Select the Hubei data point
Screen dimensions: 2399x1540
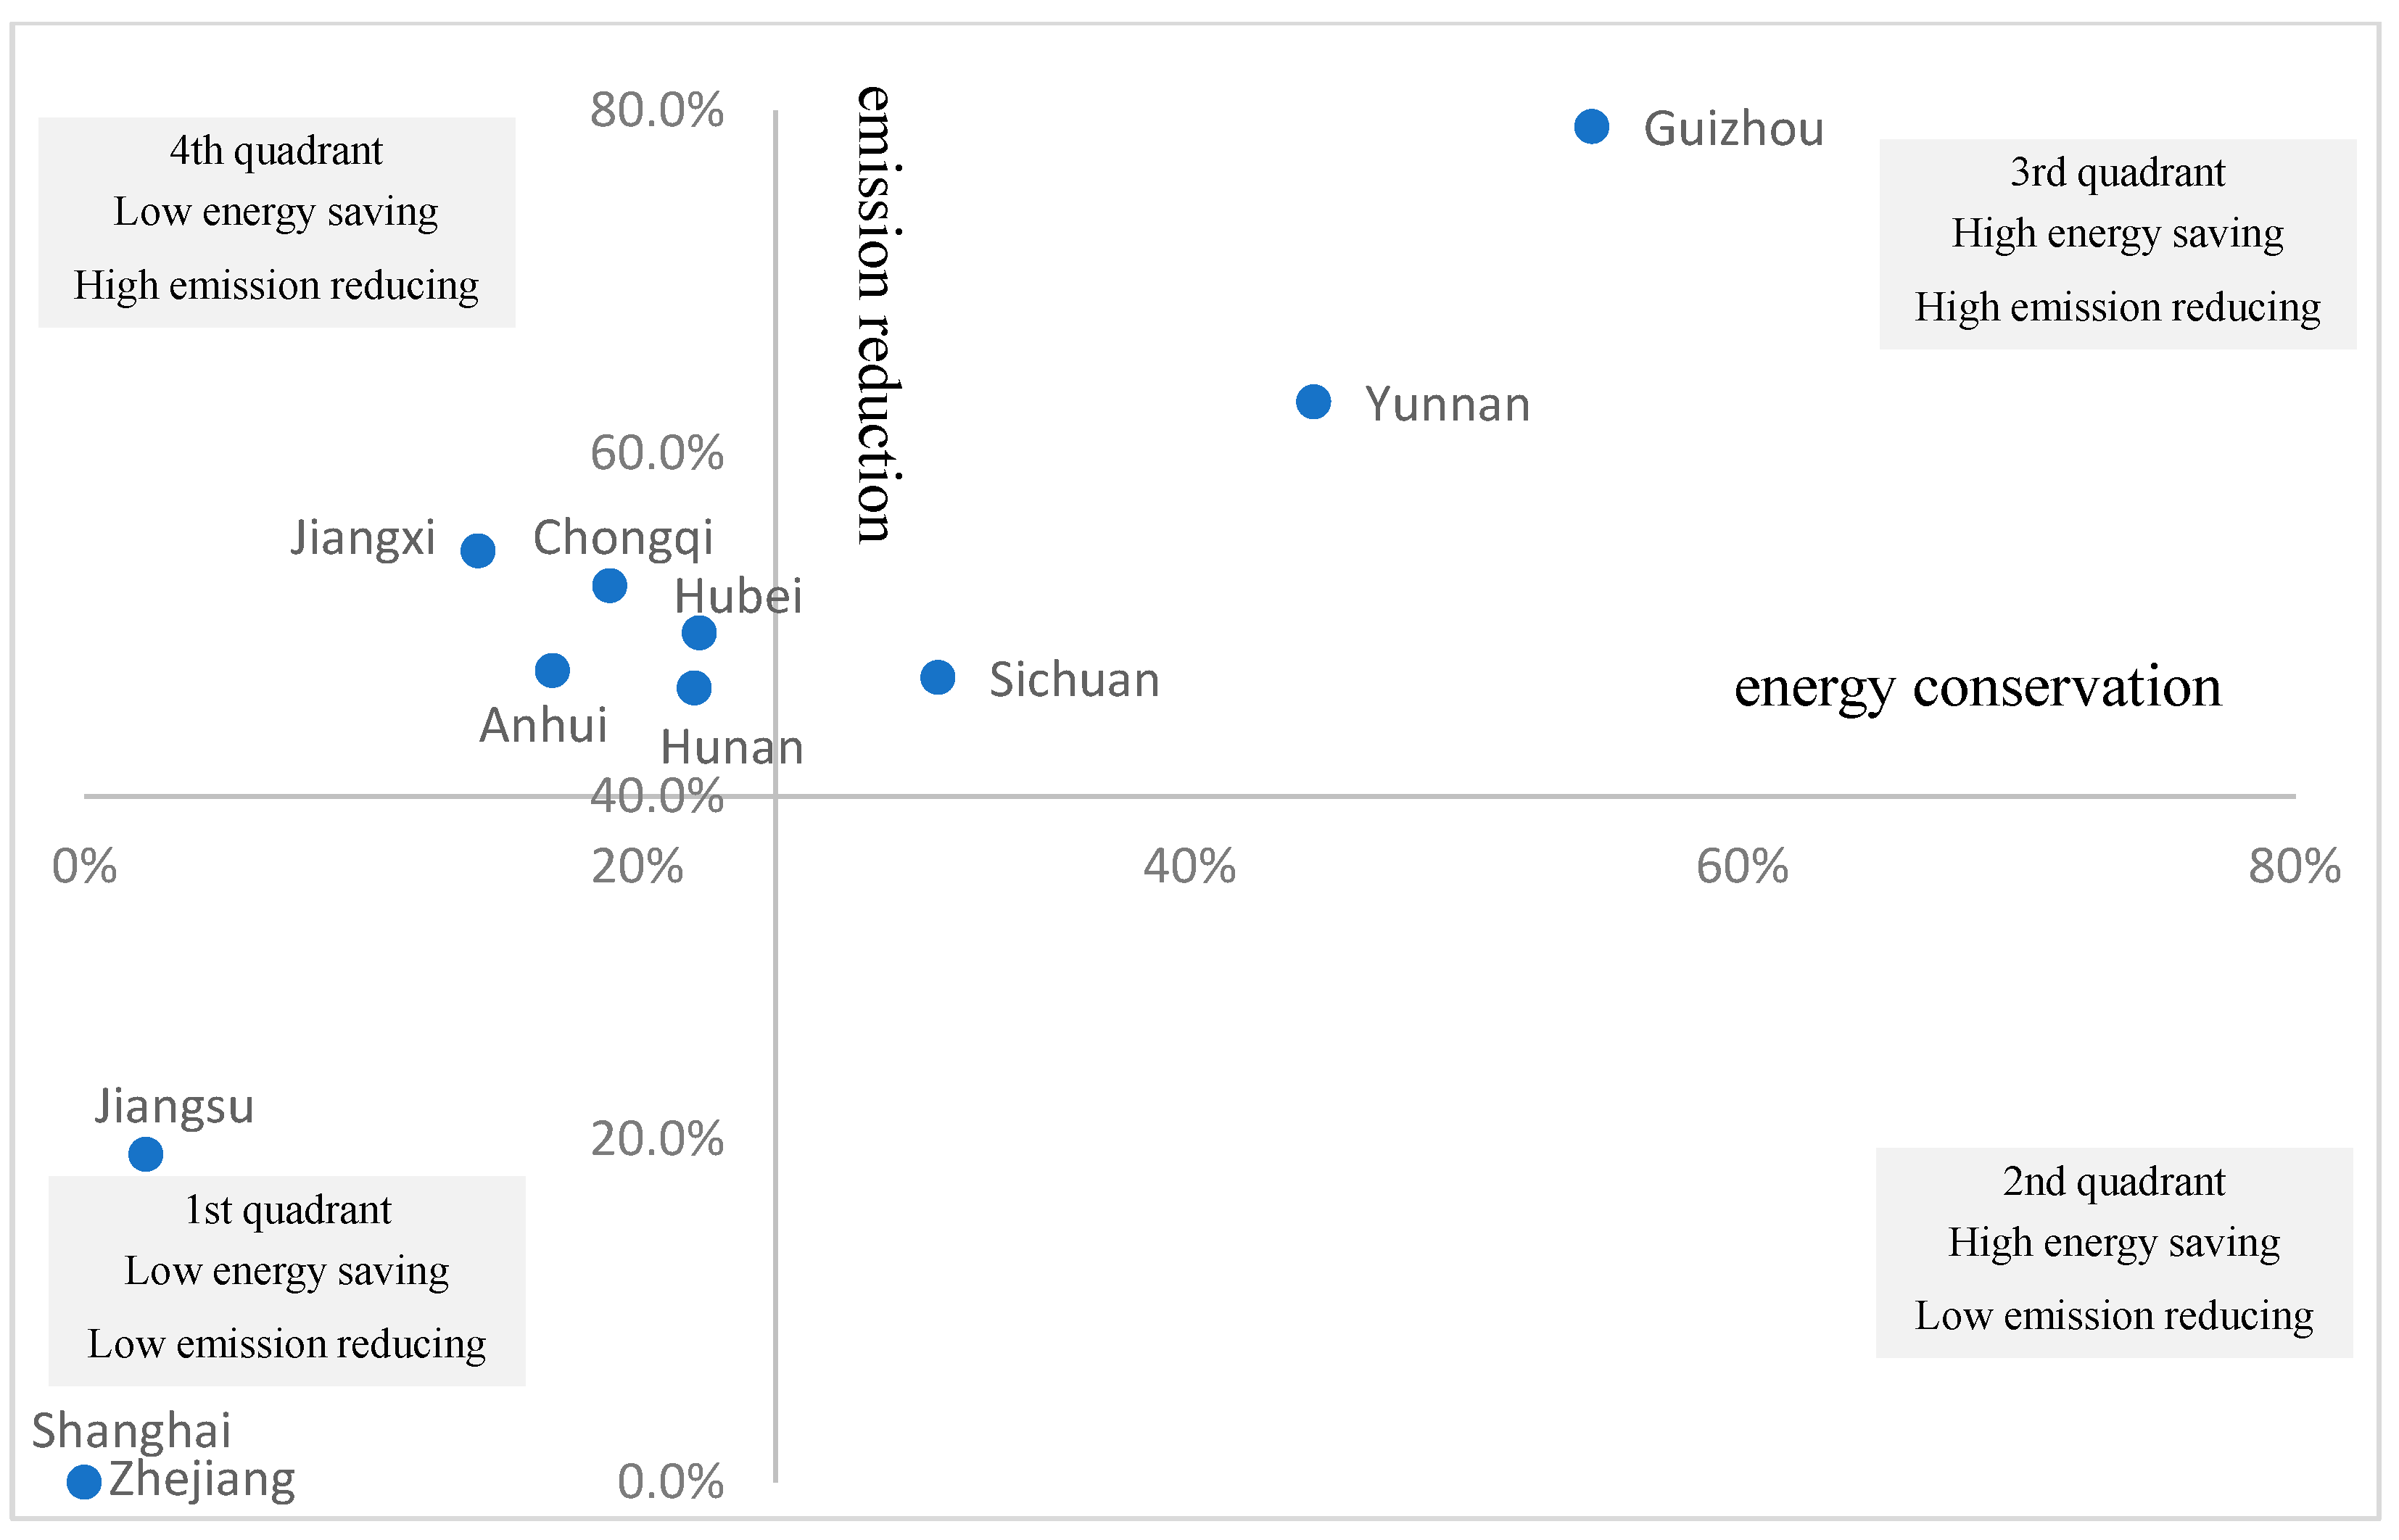pyautogui.click(x=699, y=632)
